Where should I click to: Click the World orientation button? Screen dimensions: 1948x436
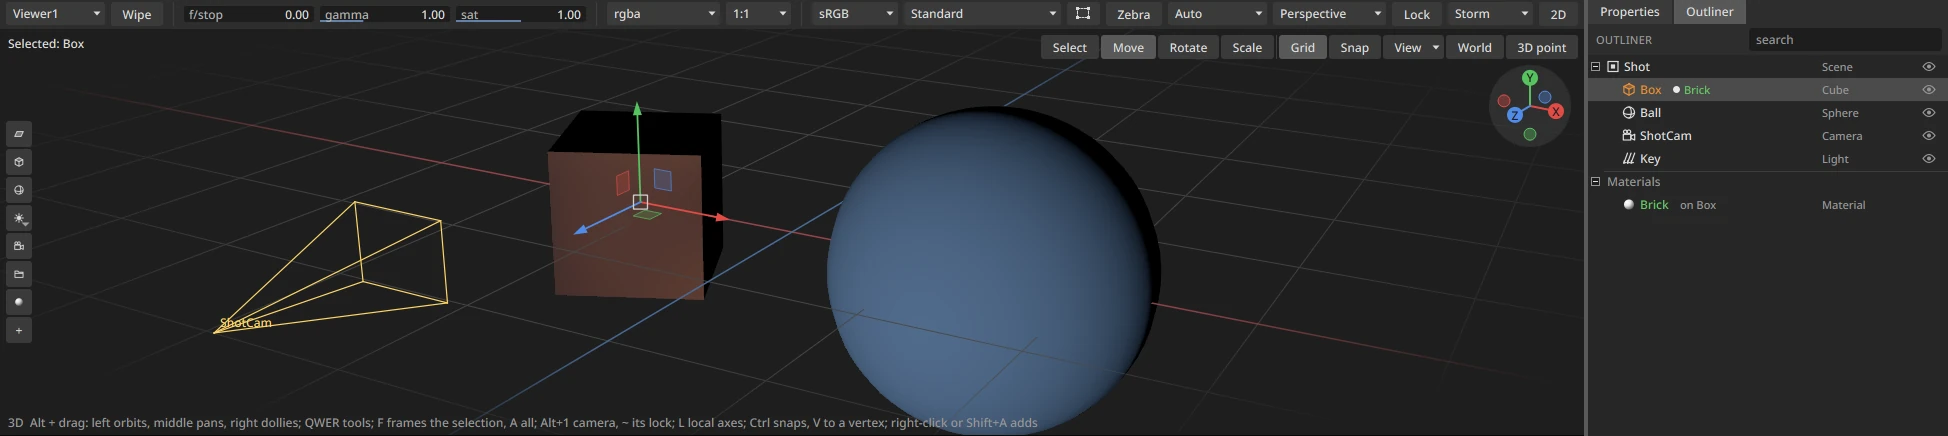point(1474,47)
